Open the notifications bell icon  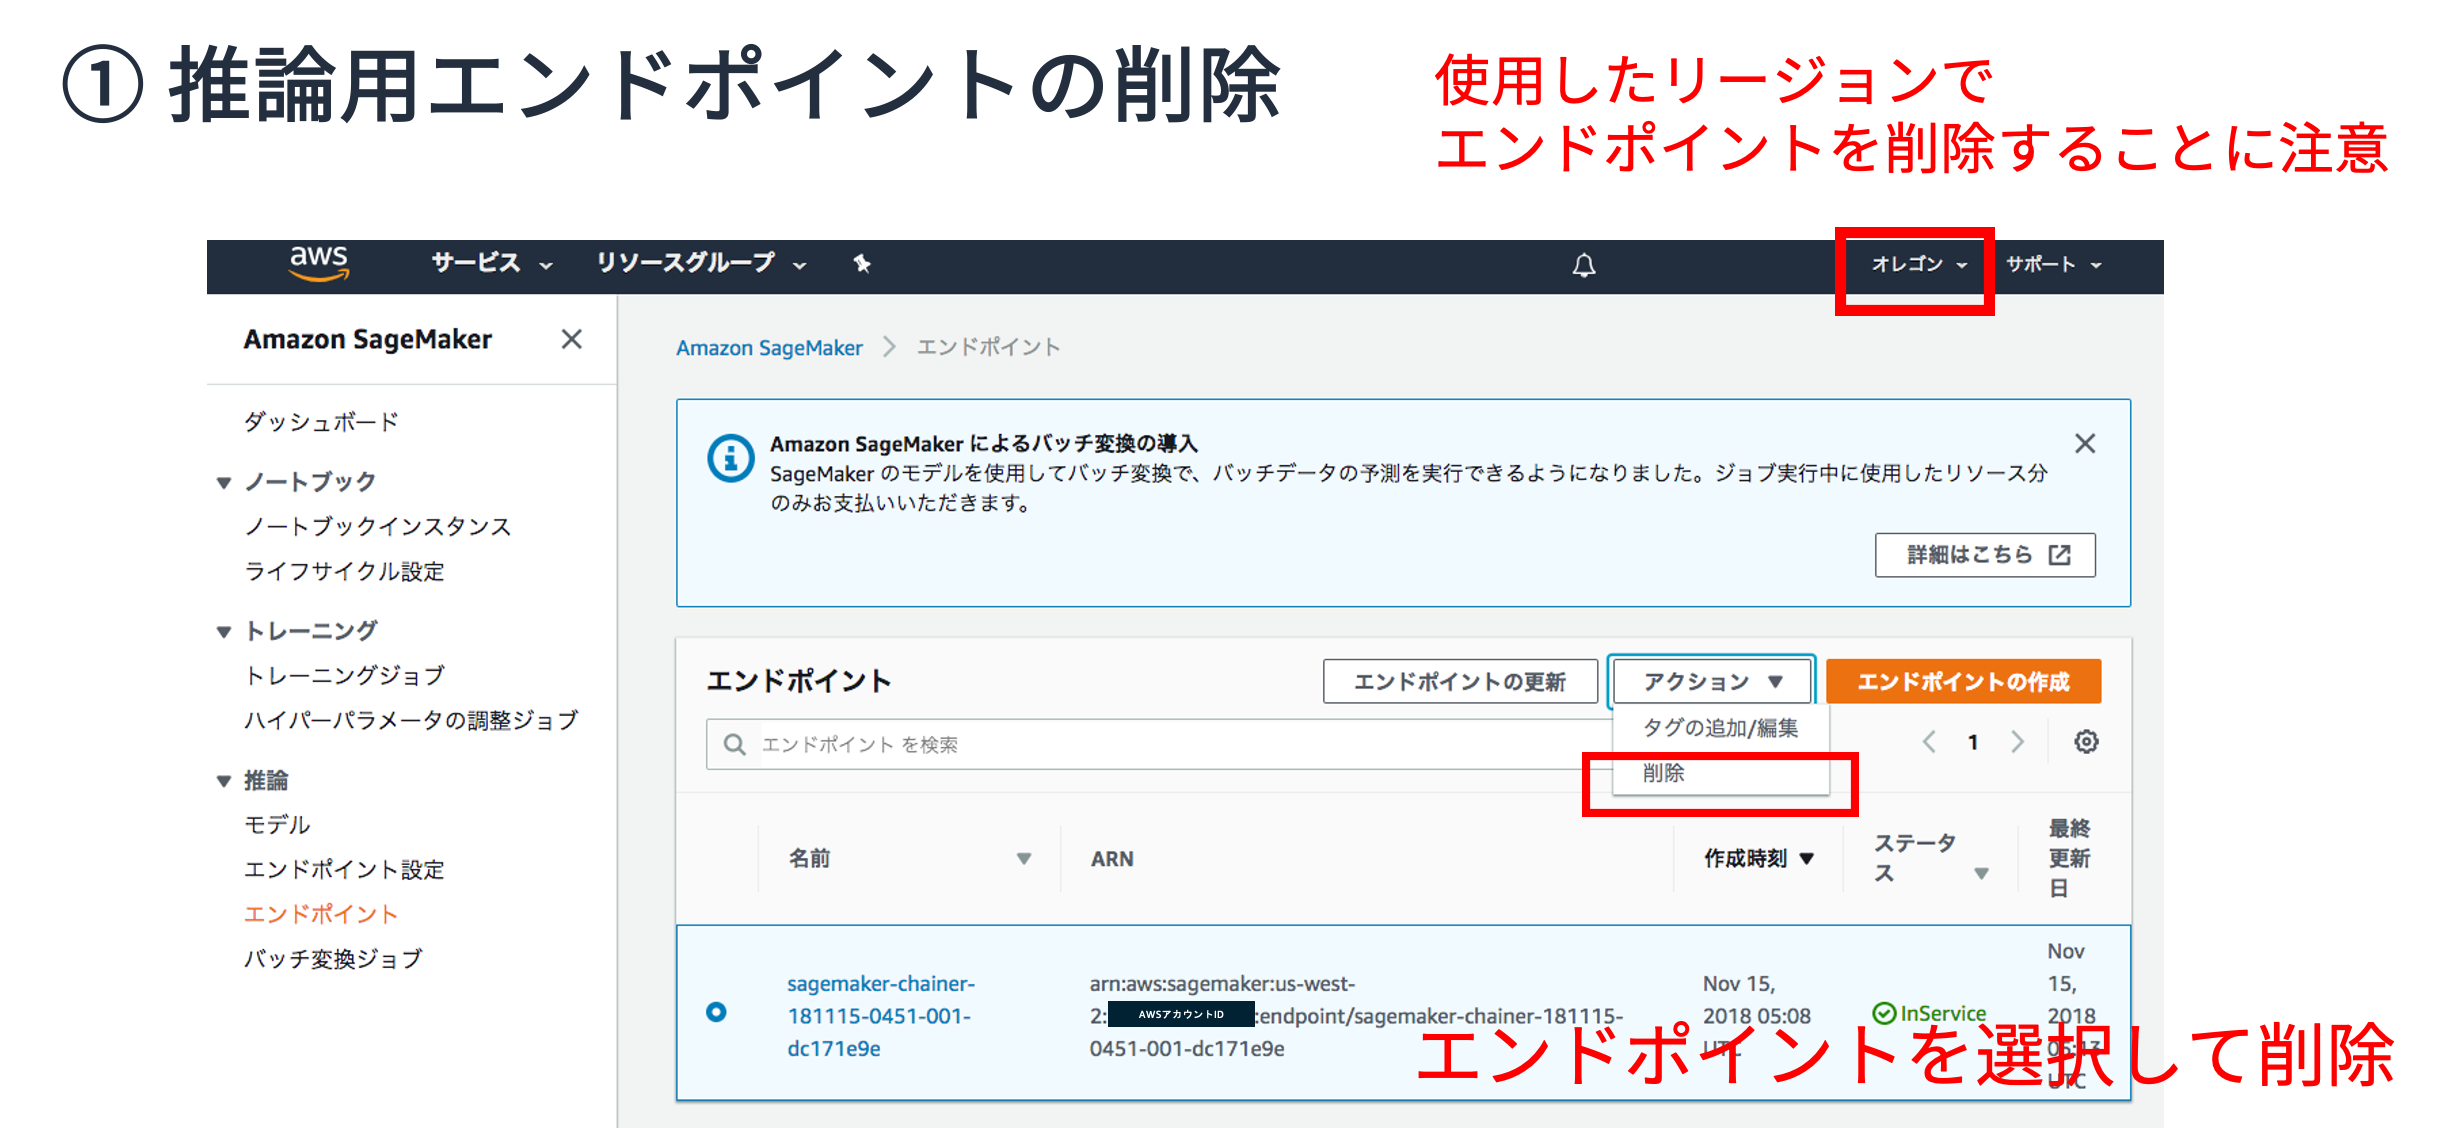tap(1583, 265)
